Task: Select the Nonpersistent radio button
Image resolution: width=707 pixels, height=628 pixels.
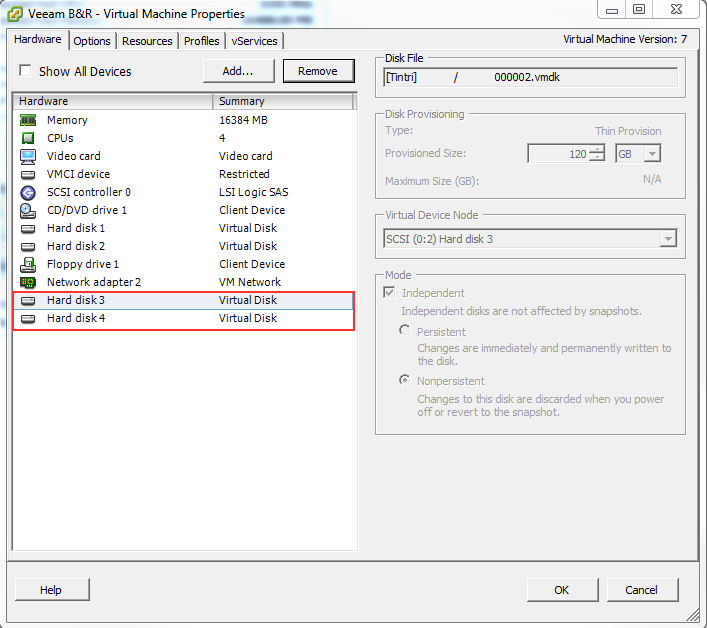Action: tap(404, 380)
